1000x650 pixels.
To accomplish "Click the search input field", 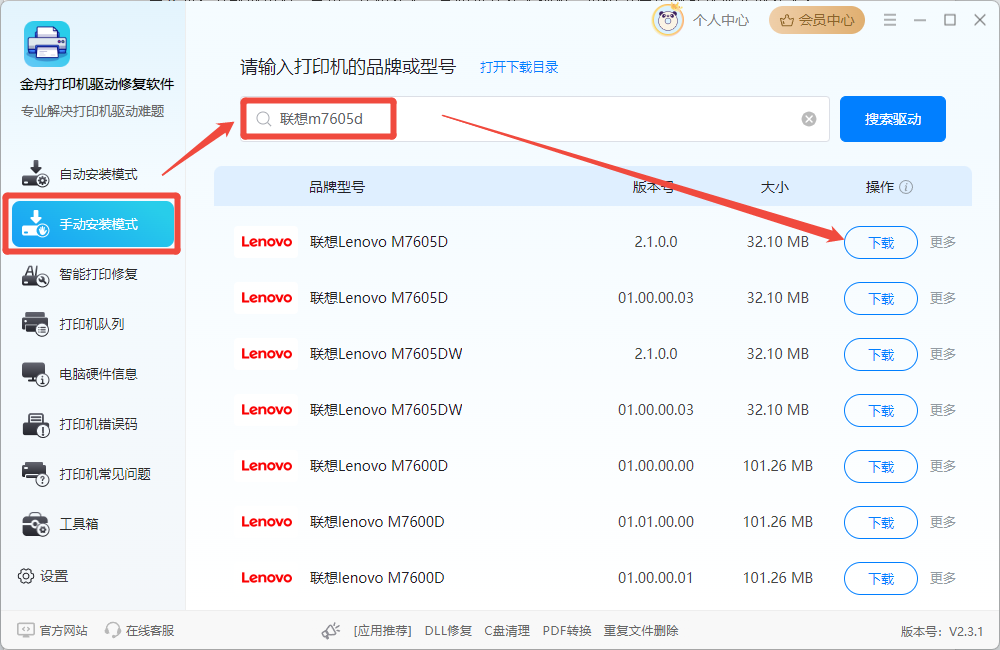I will (534, 119).
